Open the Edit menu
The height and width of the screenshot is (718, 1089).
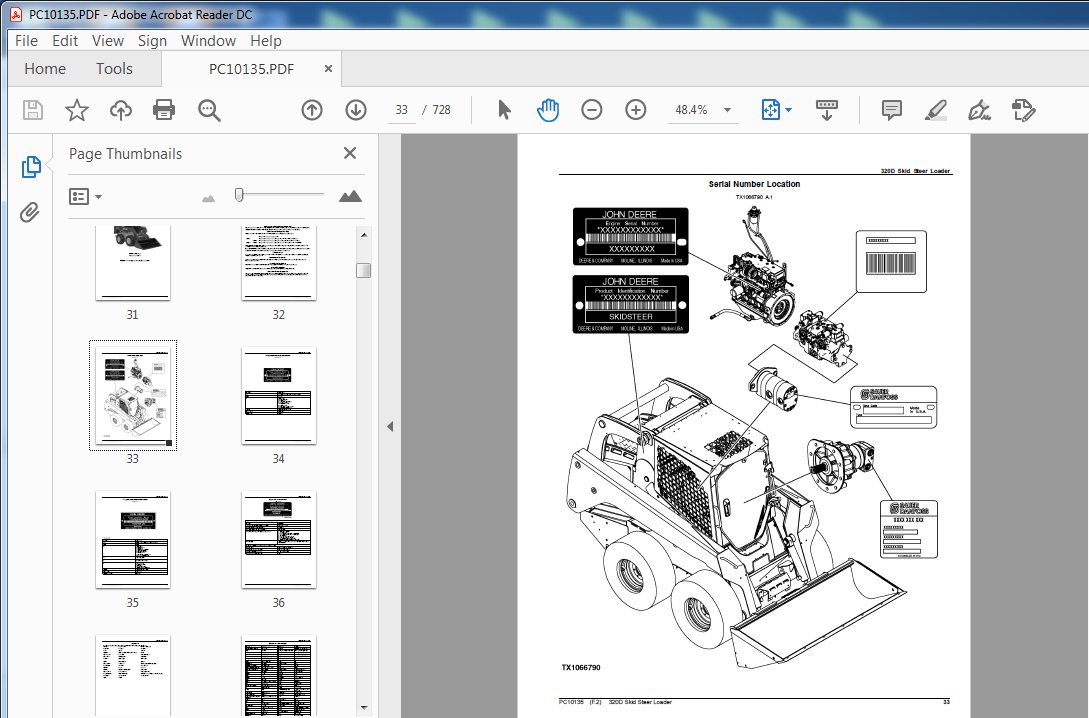coord(65,40)
